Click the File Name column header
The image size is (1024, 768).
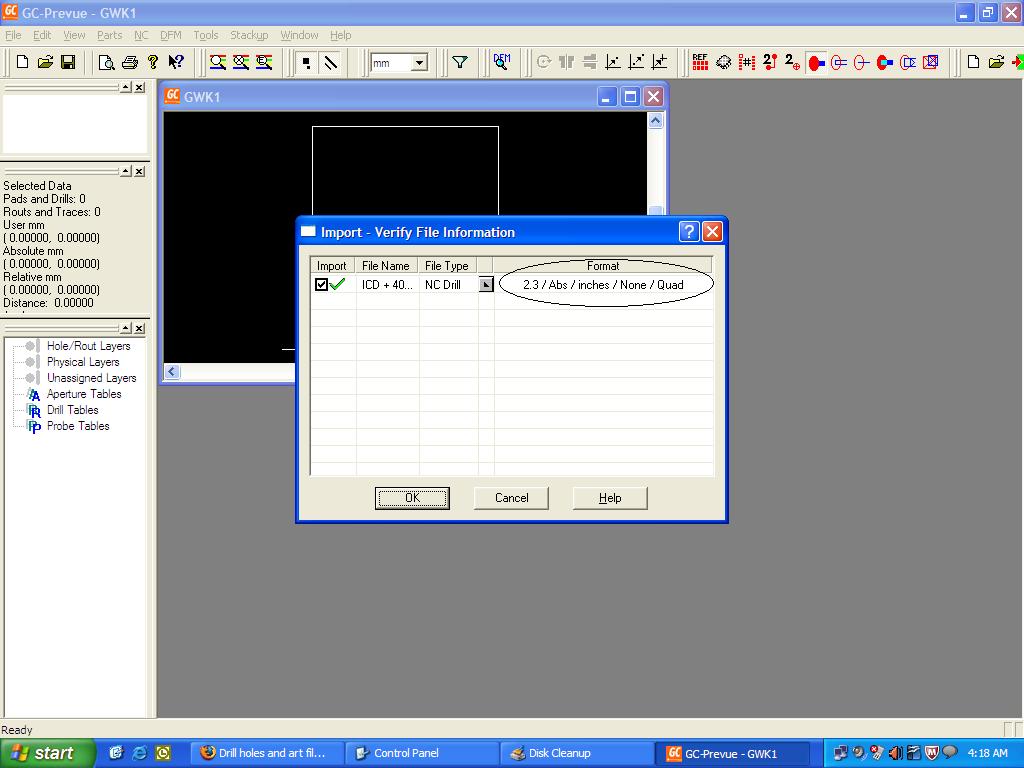coord(385,266)
